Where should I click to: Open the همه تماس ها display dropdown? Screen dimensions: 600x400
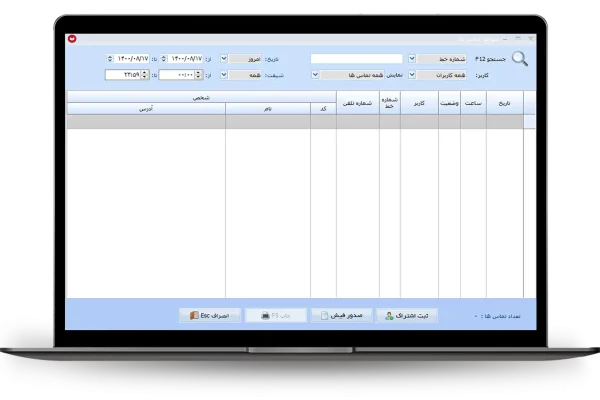[315, 75]
